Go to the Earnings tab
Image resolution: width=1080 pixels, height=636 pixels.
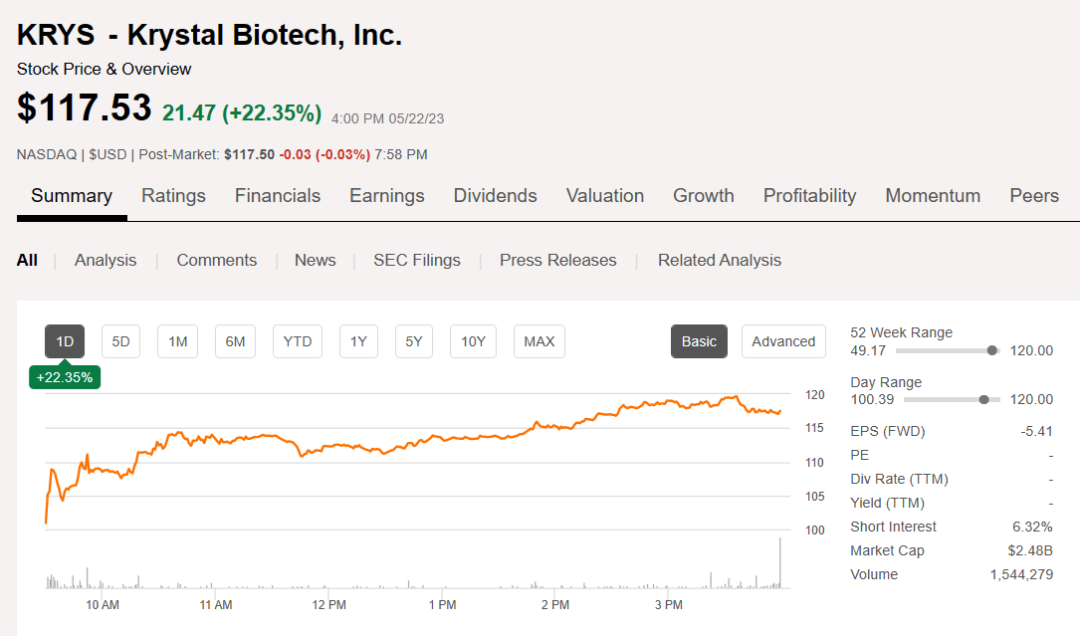click(x=387, y=196)
